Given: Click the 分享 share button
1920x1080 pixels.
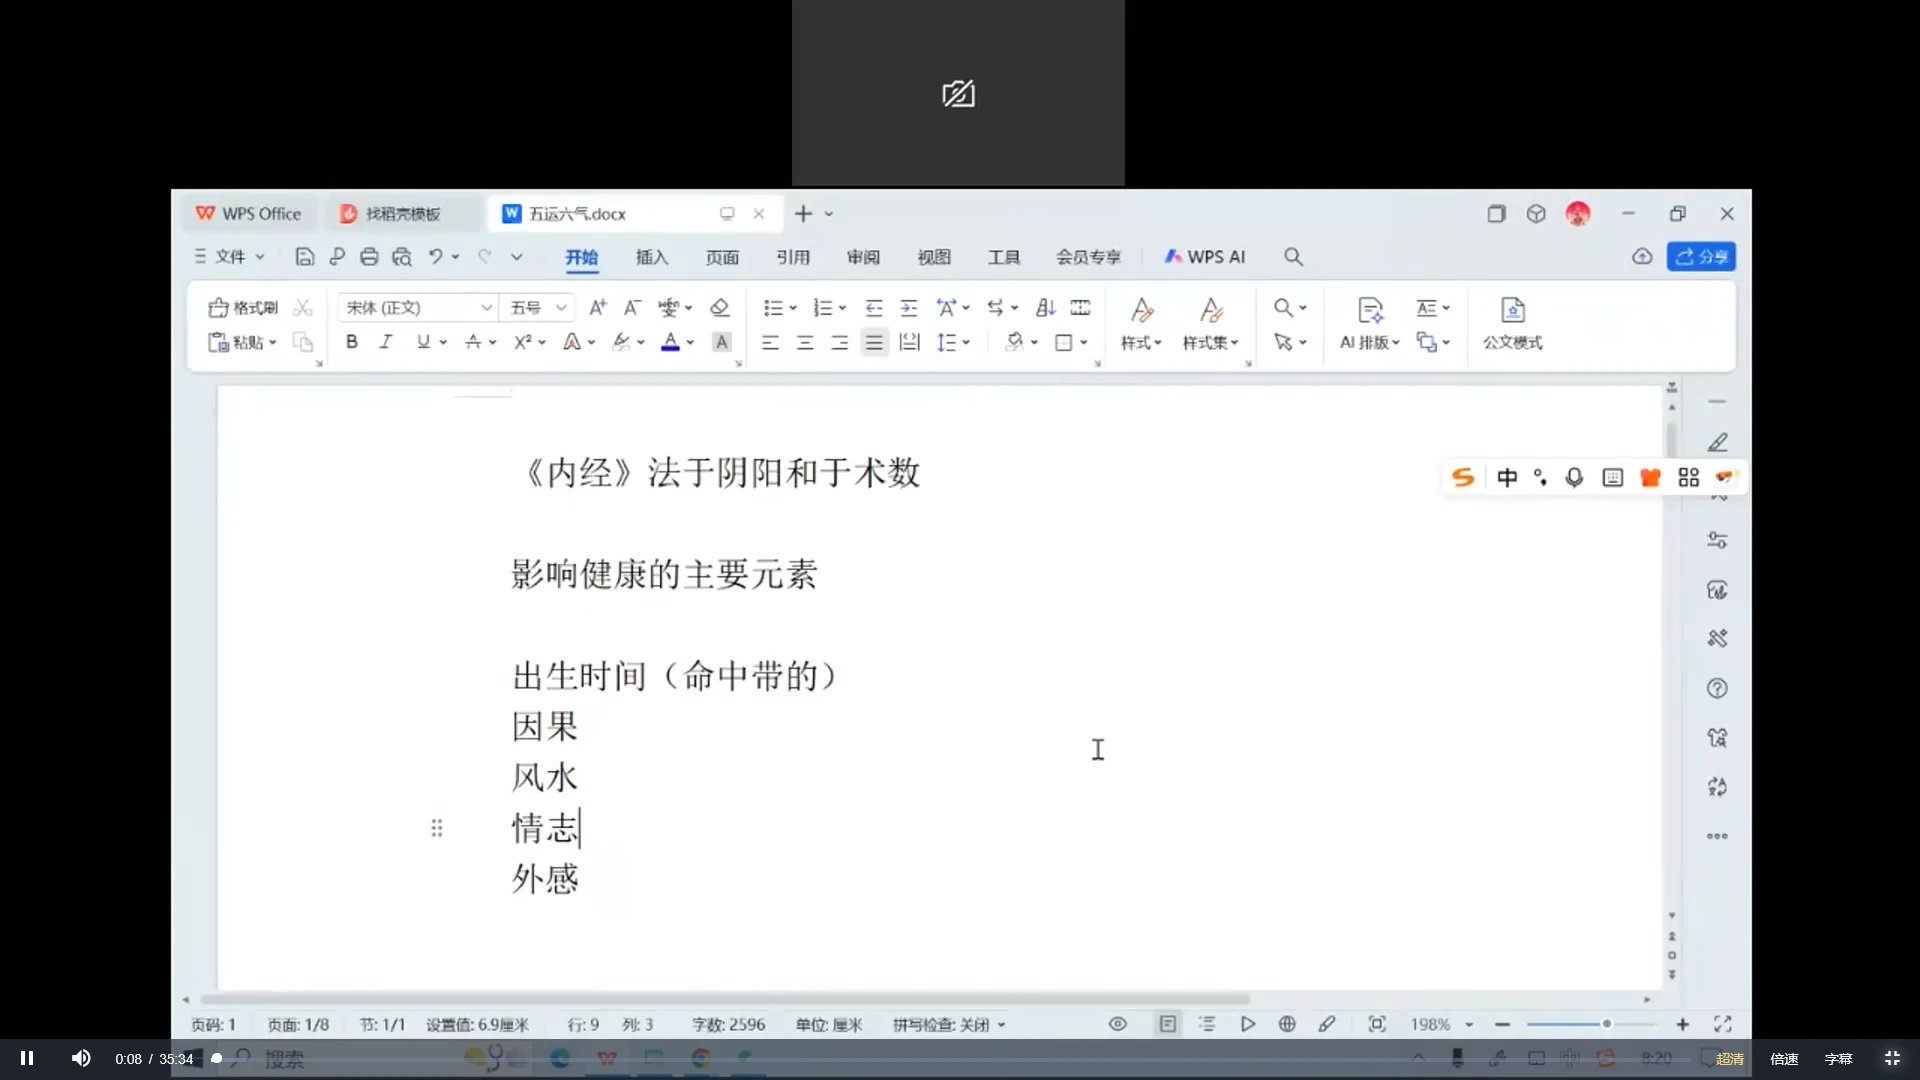Looking at the screenshot, I should pos(1701,257).
